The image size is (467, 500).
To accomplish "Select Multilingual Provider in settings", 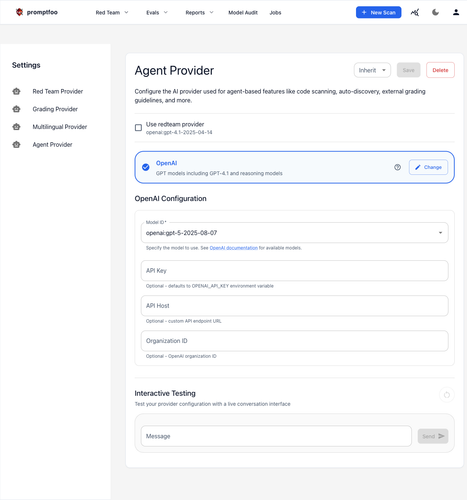I will 60,127.
